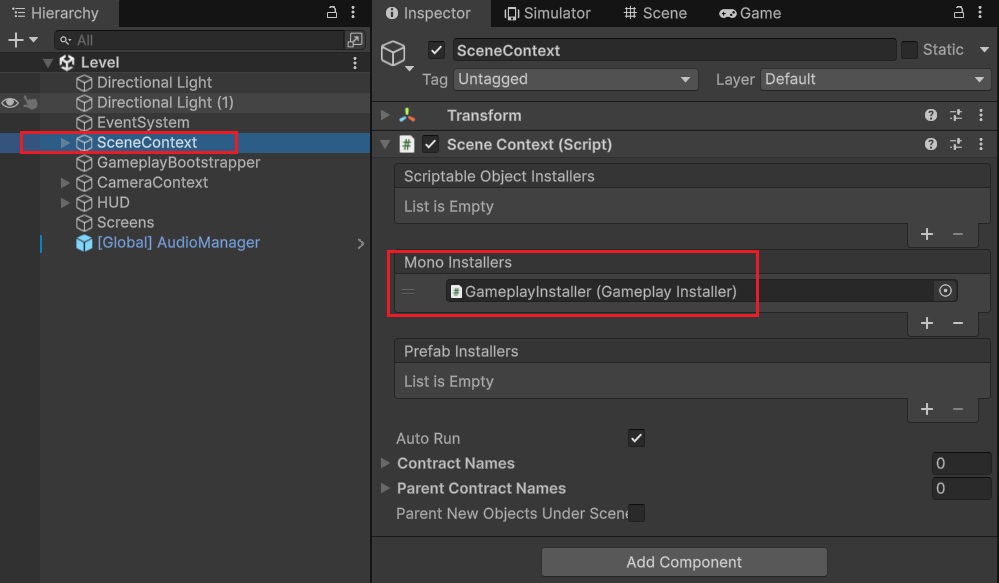
Task: Open Scene Context script more options menu
Action: (x=980, y=144)
